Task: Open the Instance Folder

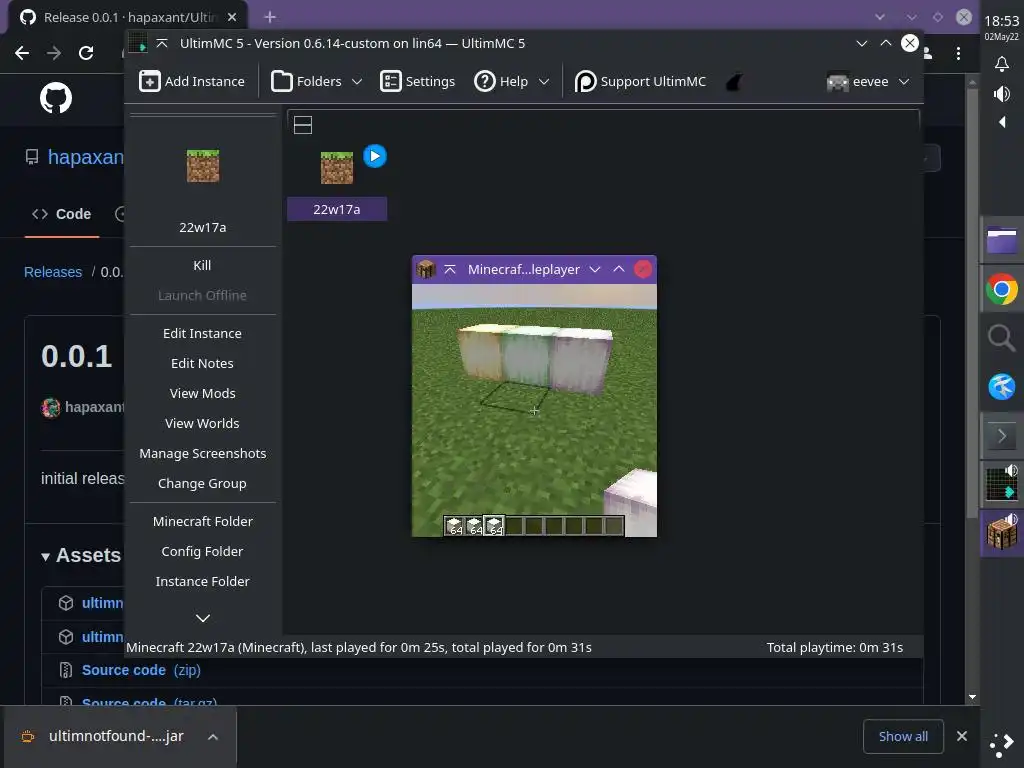Action: [x=202, y=581]
